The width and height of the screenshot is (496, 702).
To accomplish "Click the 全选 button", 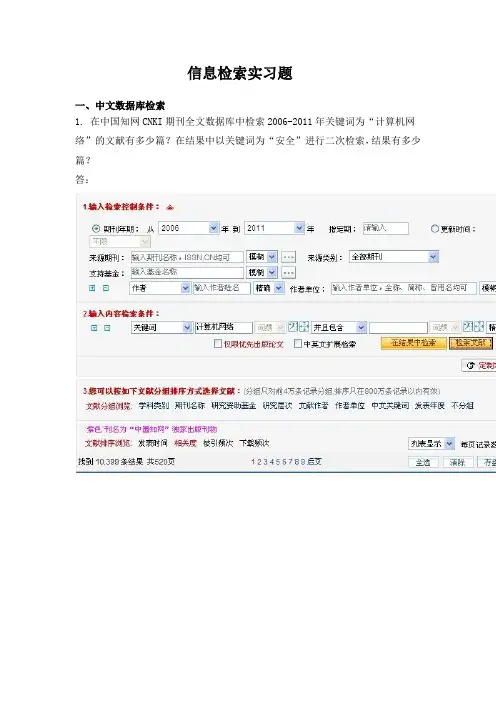I will tap(423, 462).
